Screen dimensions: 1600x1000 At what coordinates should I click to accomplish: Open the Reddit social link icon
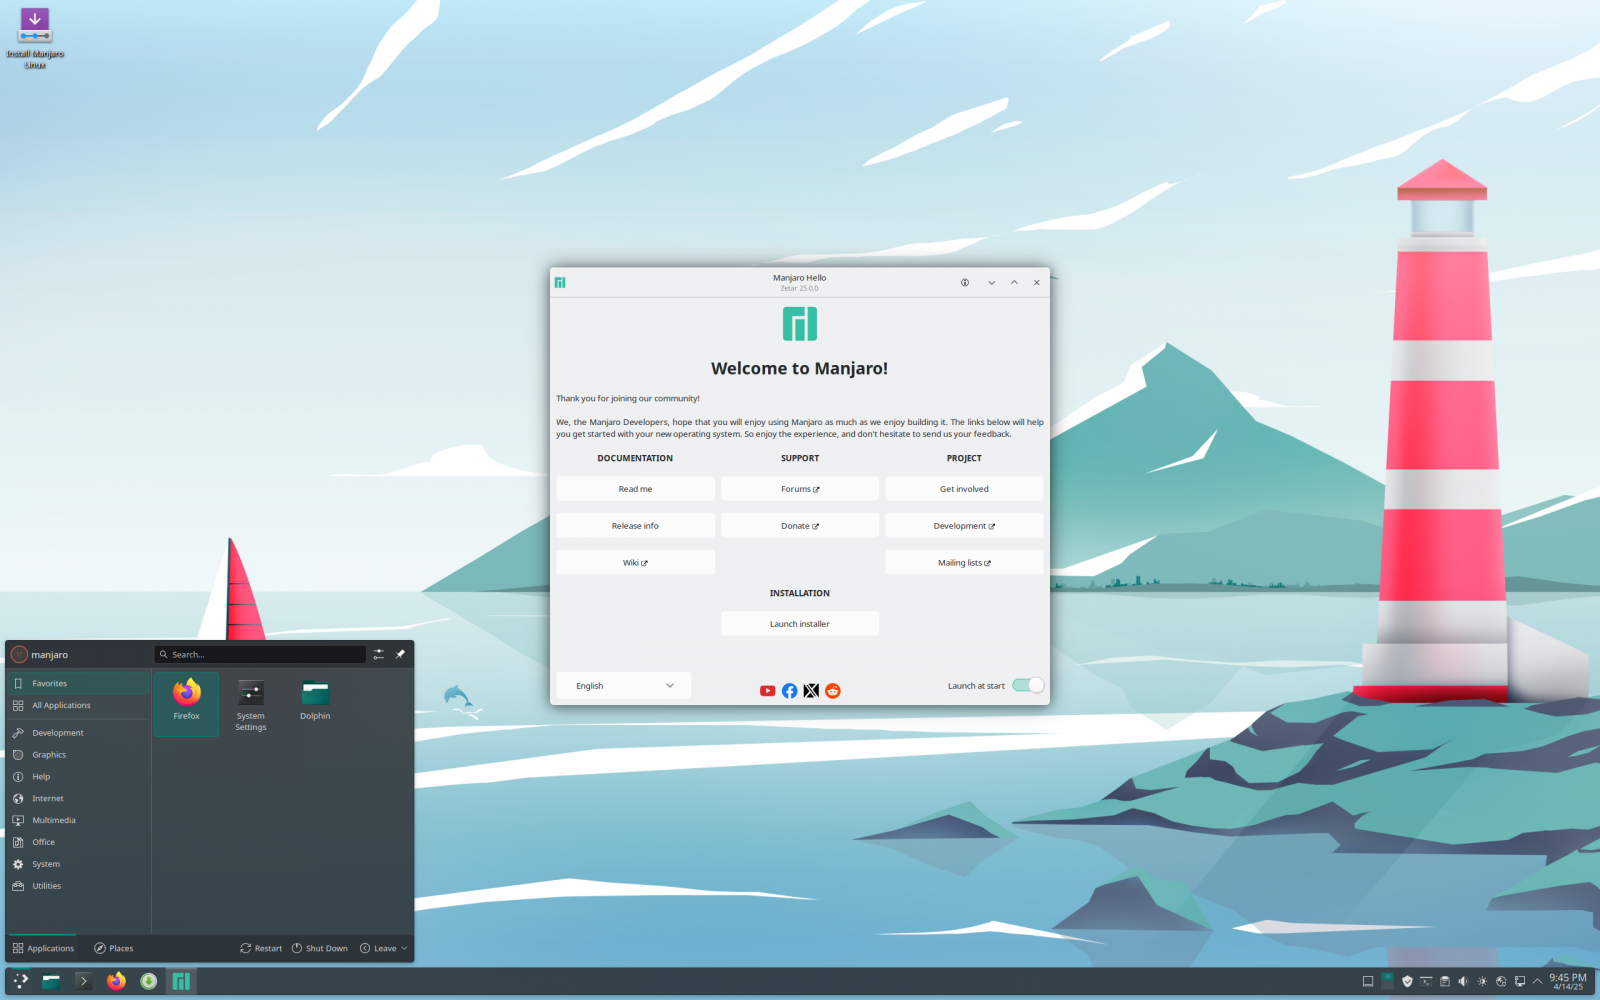(x=833, y=691)
